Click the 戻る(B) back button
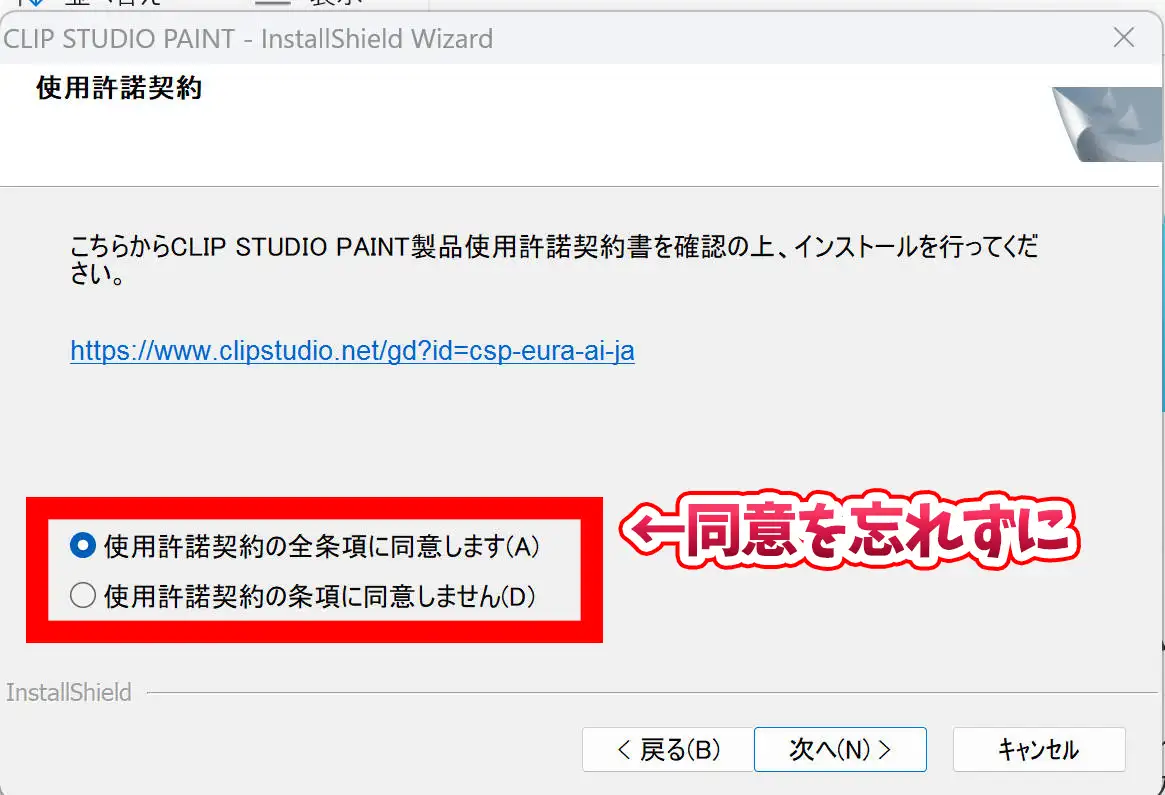Screen dimensions: 1165x795 coord(668,749)
